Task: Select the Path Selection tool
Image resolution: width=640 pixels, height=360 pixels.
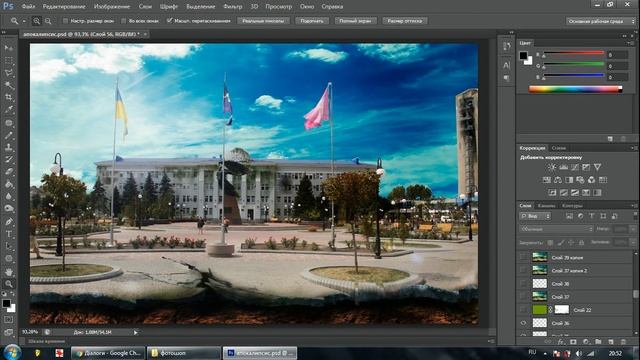Action: [9, 246]
